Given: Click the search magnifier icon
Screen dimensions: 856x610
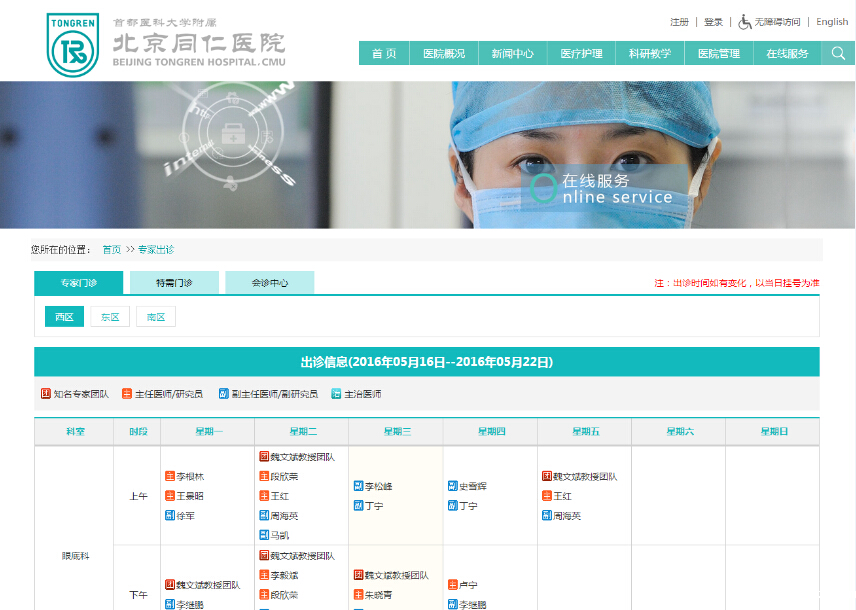Looking at the screenshot, I should coord(838,52).
